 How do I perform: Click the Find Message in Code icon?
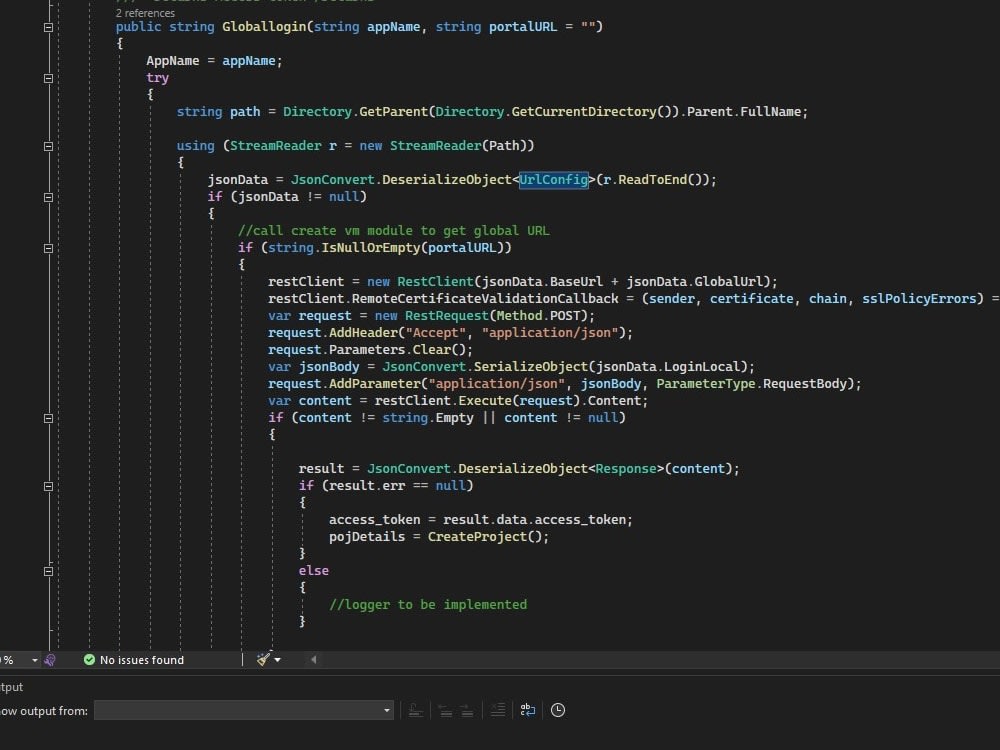point(416,710)
